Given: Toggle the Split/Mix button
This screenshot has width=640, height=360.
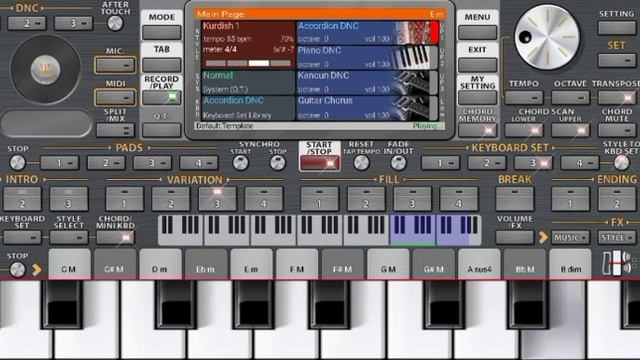Looking at the screenshot, I should click(x=115, y=130).
